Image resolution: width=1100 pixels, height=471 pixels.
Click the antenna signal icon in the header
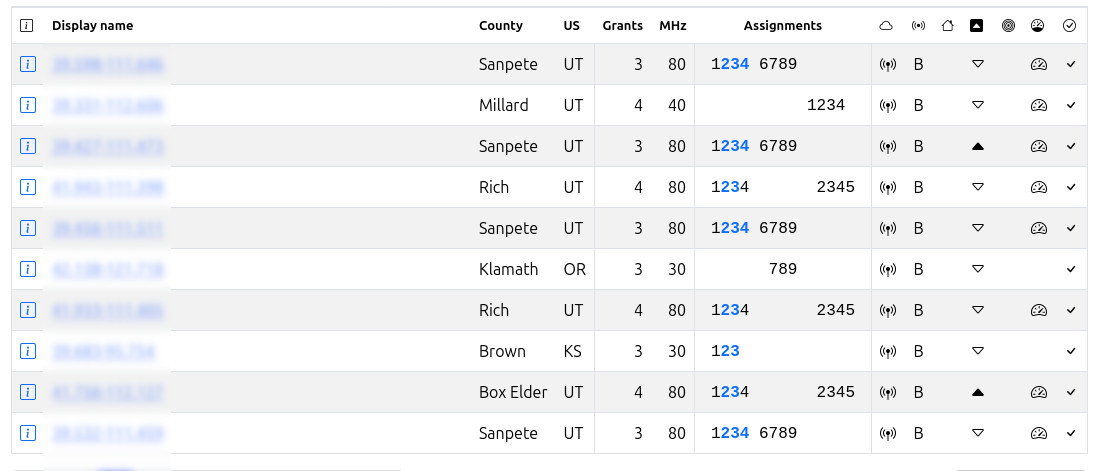coord(918,26)
